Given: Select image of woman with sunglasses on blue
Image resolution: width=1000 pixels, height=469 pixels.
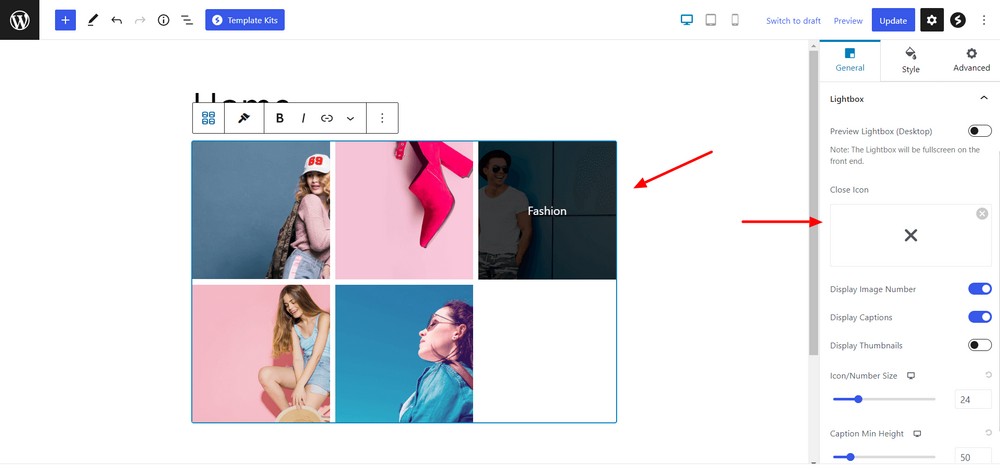Looking at the screenshot, I should click(404, 354).
